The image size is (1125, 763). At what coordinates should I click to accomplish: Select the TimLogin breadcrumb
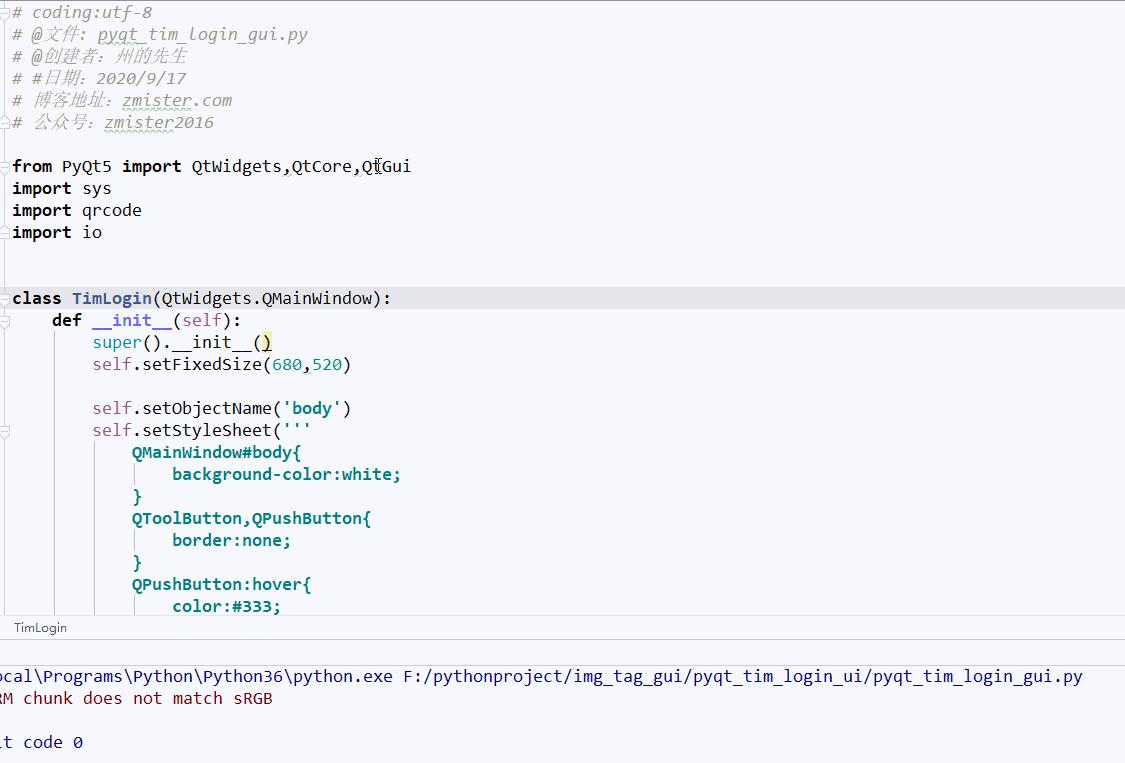pos(40,628)
